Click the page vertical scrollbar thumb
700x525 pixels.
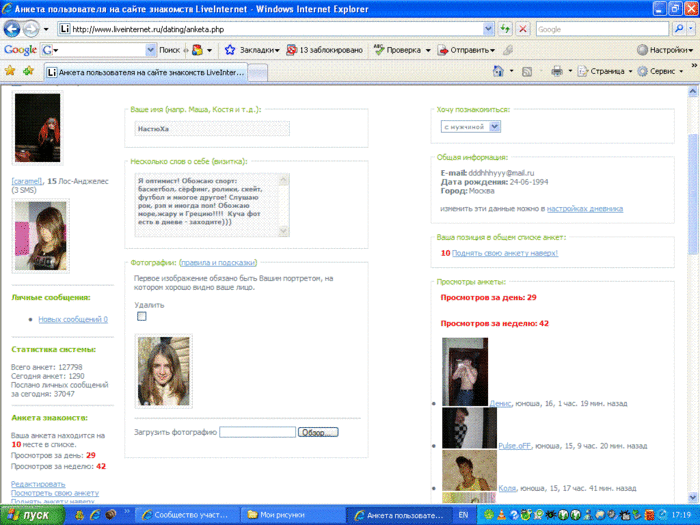click(692, 192)
